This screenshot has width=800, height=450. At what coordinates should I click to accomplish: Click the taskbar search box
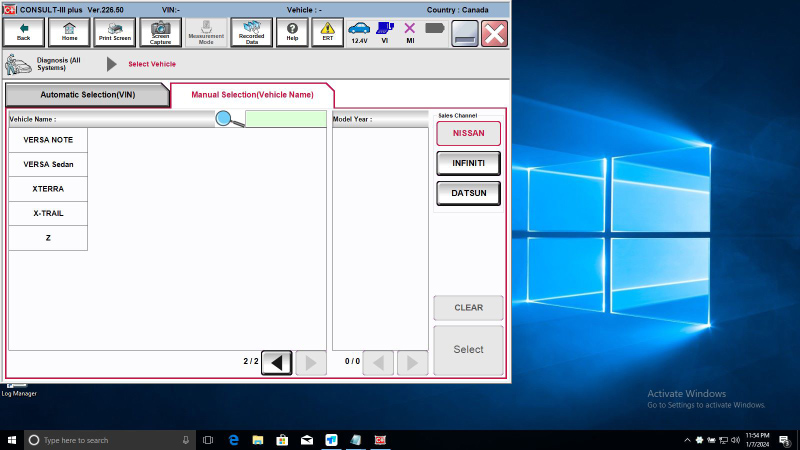(x=110, y=440)
